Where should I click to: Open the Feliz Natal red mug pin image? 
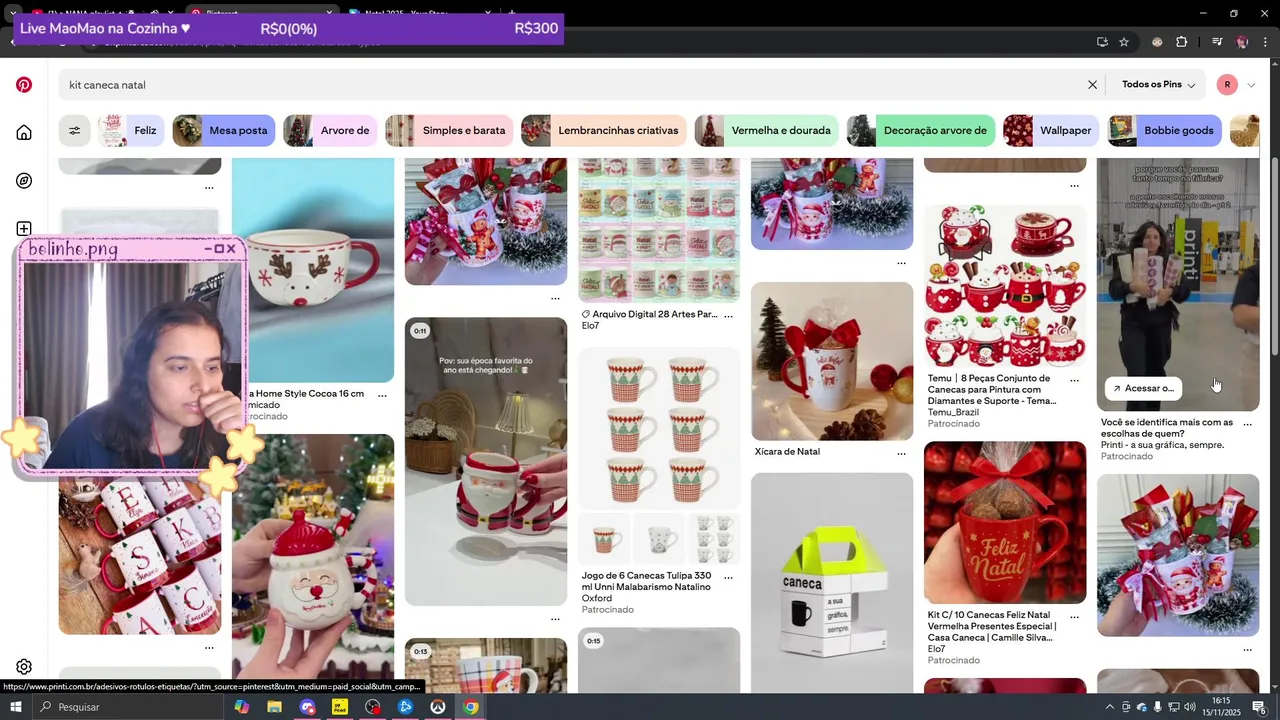[1005, 523]
